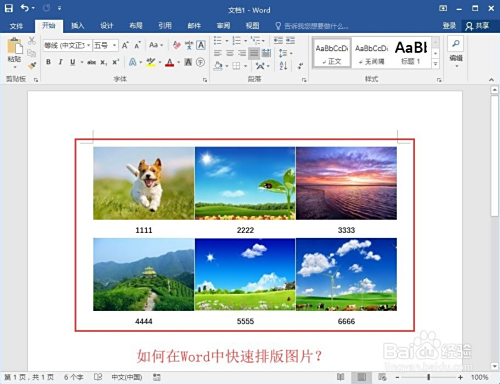Click the Character Shading icon
This screenshot has width=500, height=384.
188,62
